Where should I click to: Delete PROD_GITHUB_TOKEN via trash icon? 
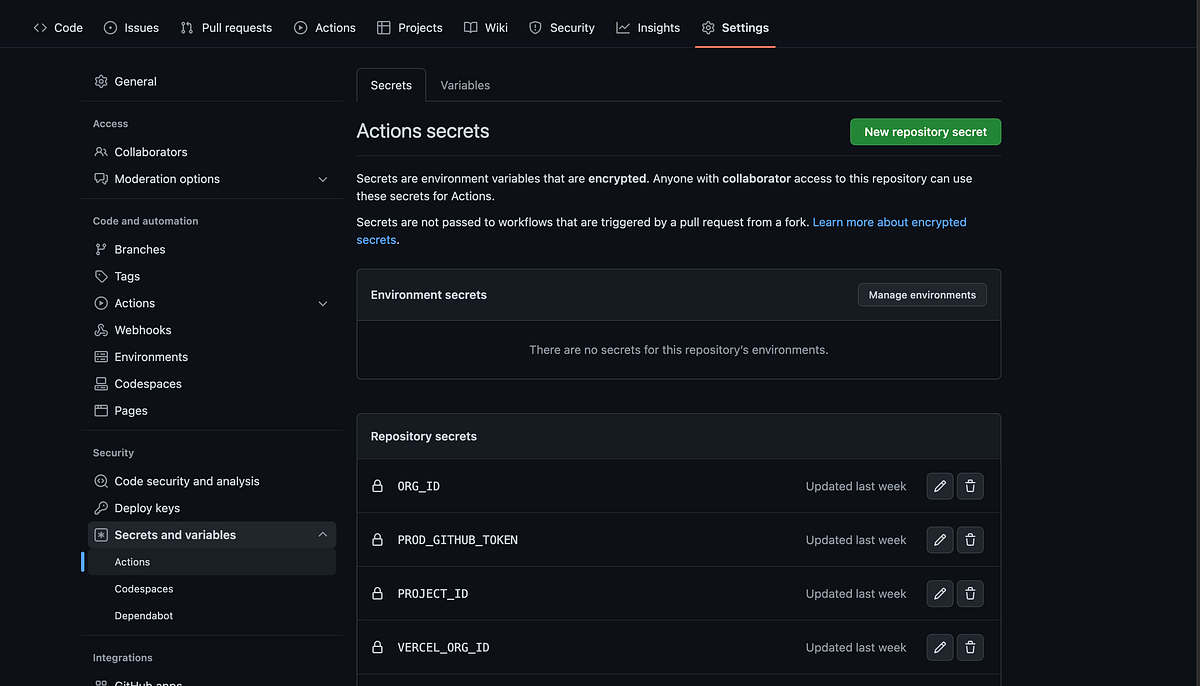(x=970, y=540)
